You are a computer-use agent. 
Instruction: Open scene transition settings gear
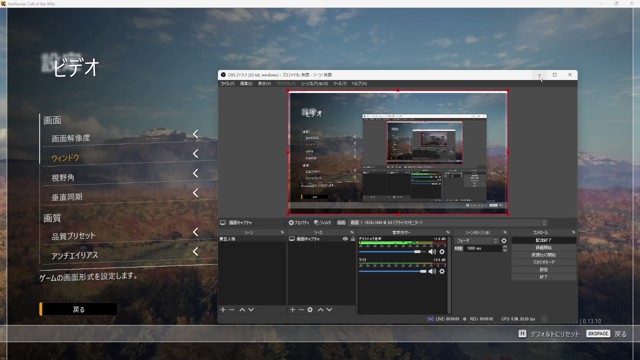[x=504, y=241]
